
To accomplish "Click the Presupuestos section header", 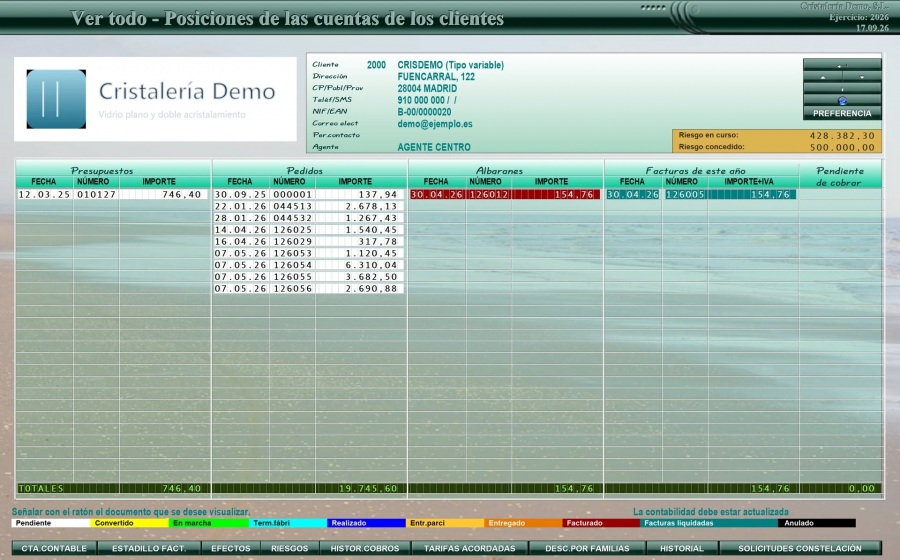I will [x=102, y=170].
